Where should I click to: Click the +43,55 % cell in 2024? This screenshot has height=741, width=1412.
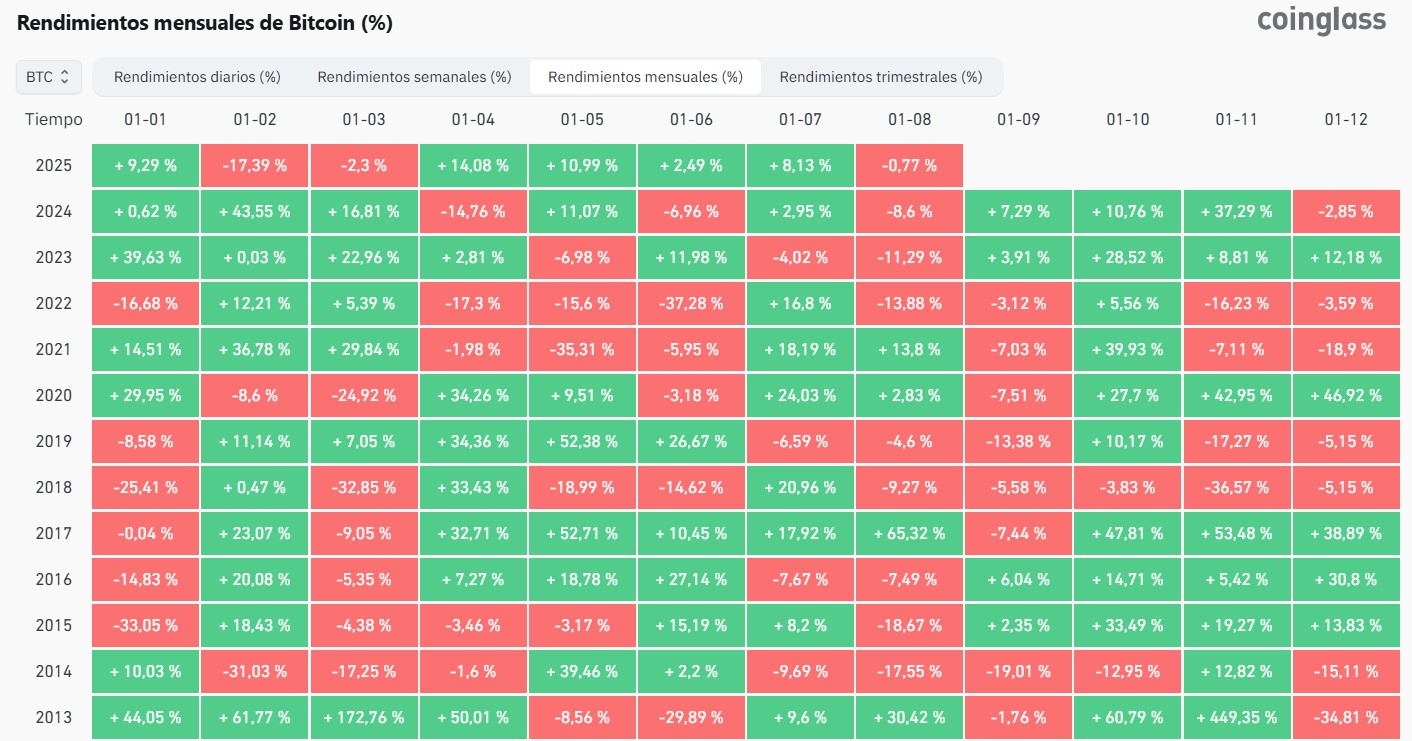pos(254,211)
